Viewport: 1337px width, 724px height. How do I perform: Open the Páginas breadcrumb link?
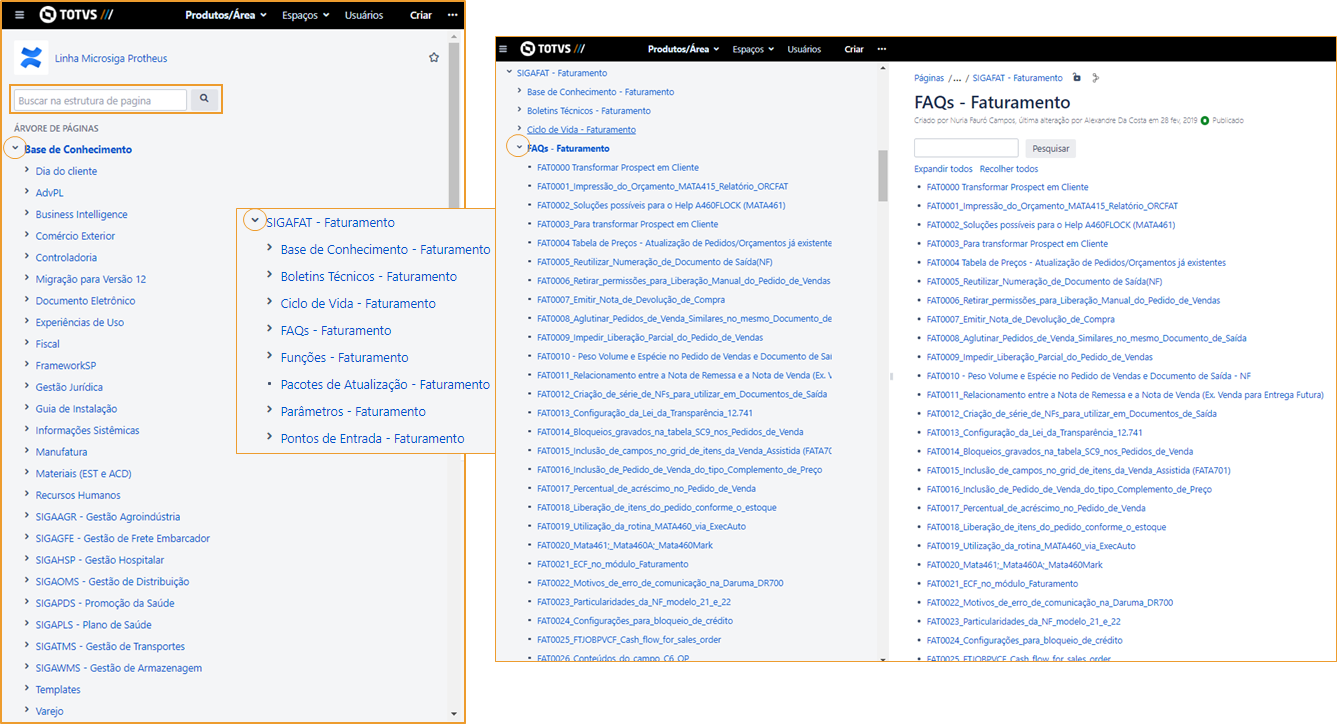[929, 77]
